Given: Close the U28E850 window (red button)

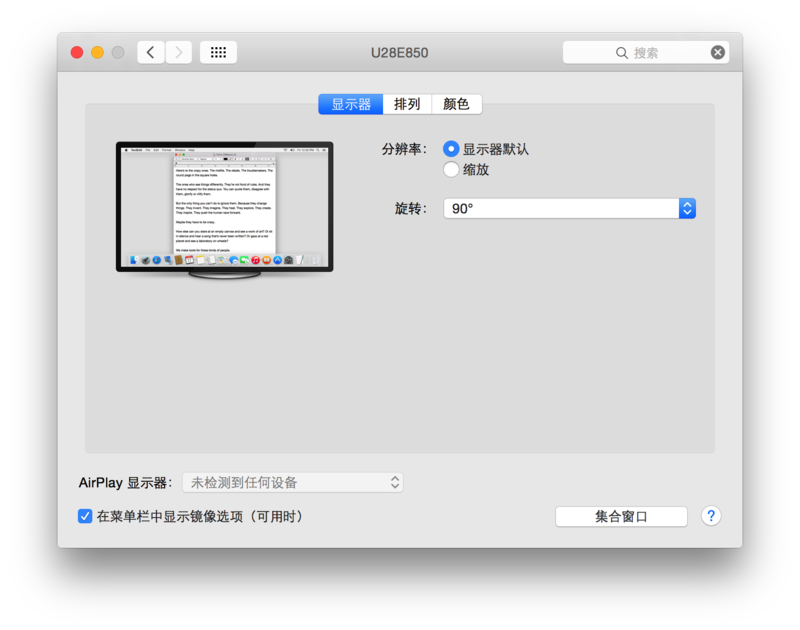Looking at the screenshot, I should pyautogui.click(x=77, y=53).
